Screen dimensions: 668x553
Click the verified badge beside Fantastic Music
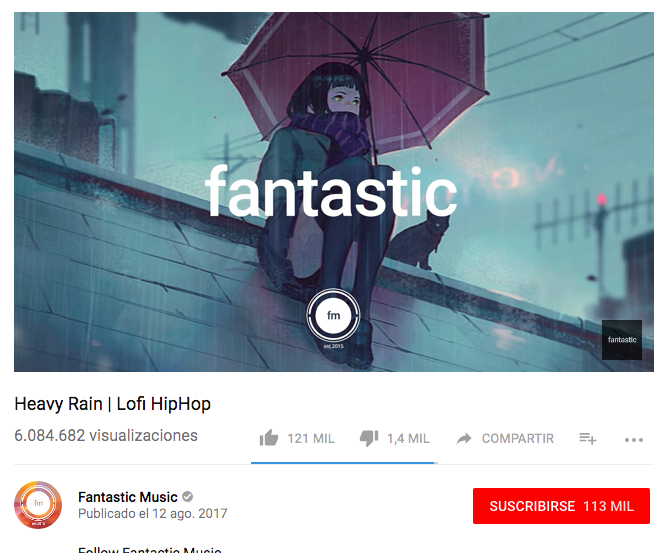[187, 497]
